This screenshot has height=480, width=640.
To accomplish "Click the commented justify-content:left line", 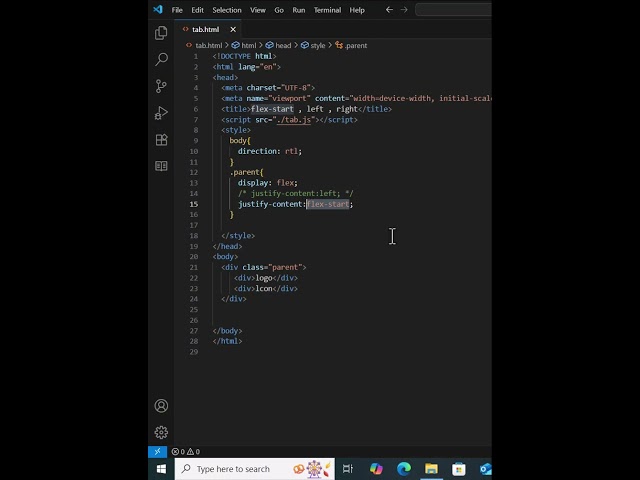I will coord(296,193).
